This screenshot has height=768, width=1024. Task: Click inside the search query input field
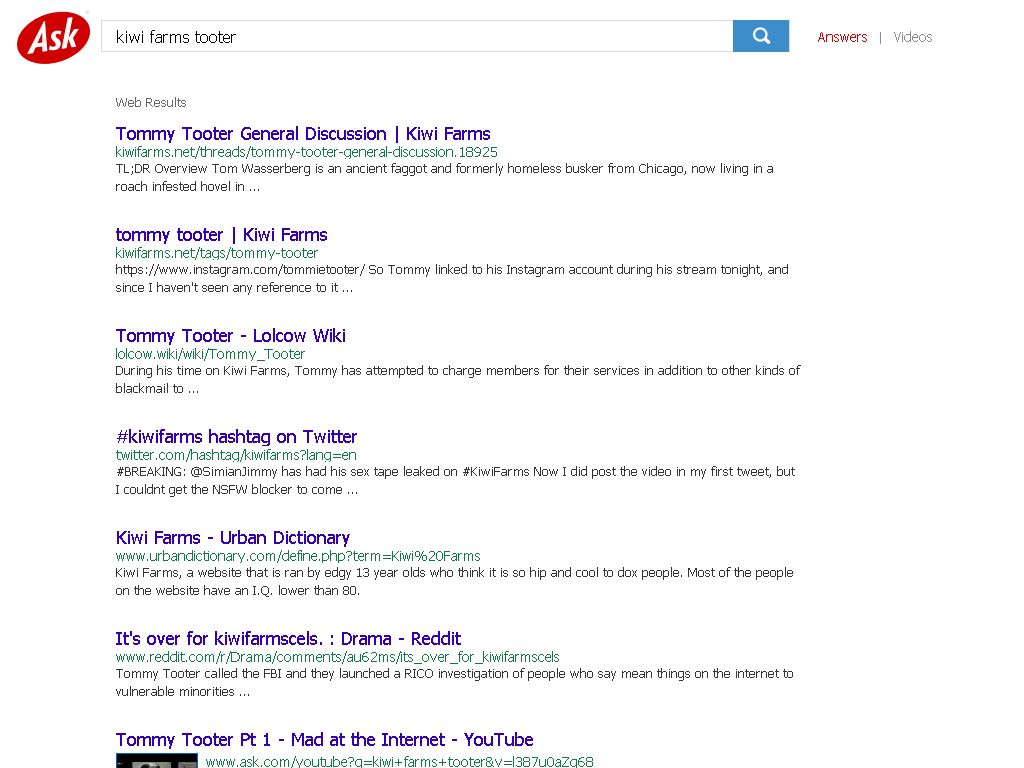417,36
